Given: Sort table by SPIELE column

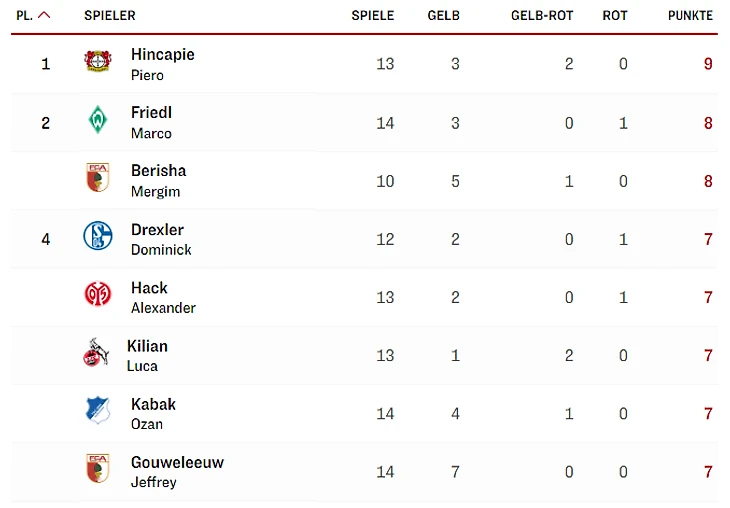Looking at the screenshot, I should tap(372, 16).
